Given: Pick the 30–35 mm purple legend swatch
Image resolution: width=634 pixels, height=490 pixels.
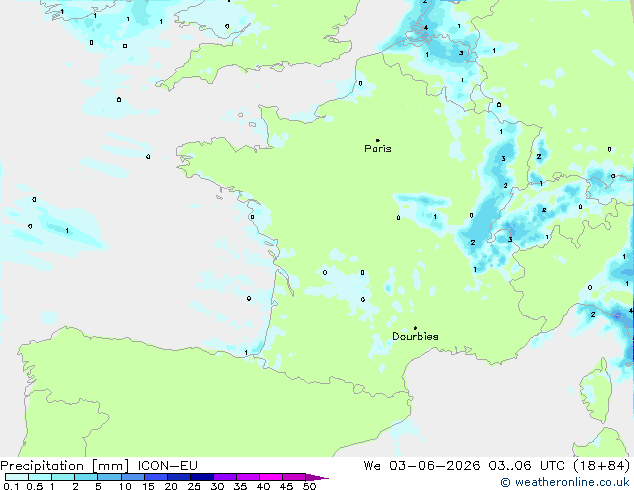Looking at the screenshot, I should coord(225,477).
